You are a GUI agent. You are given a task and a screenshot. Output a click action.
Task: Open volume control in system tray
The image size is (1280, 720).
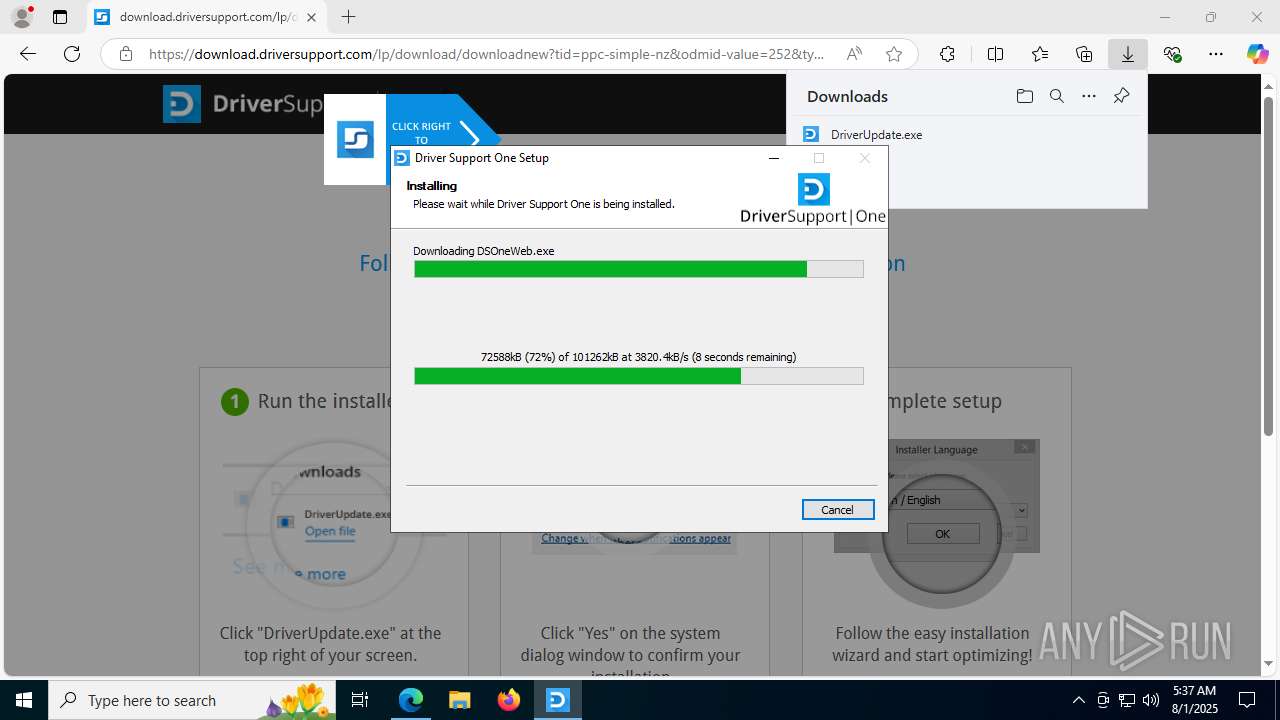click(1150, 700)
